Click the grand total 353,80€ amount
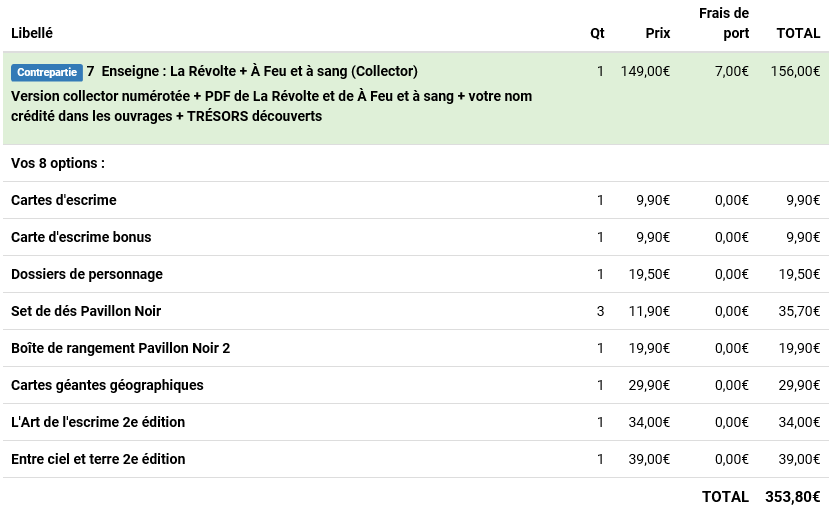 792,496
